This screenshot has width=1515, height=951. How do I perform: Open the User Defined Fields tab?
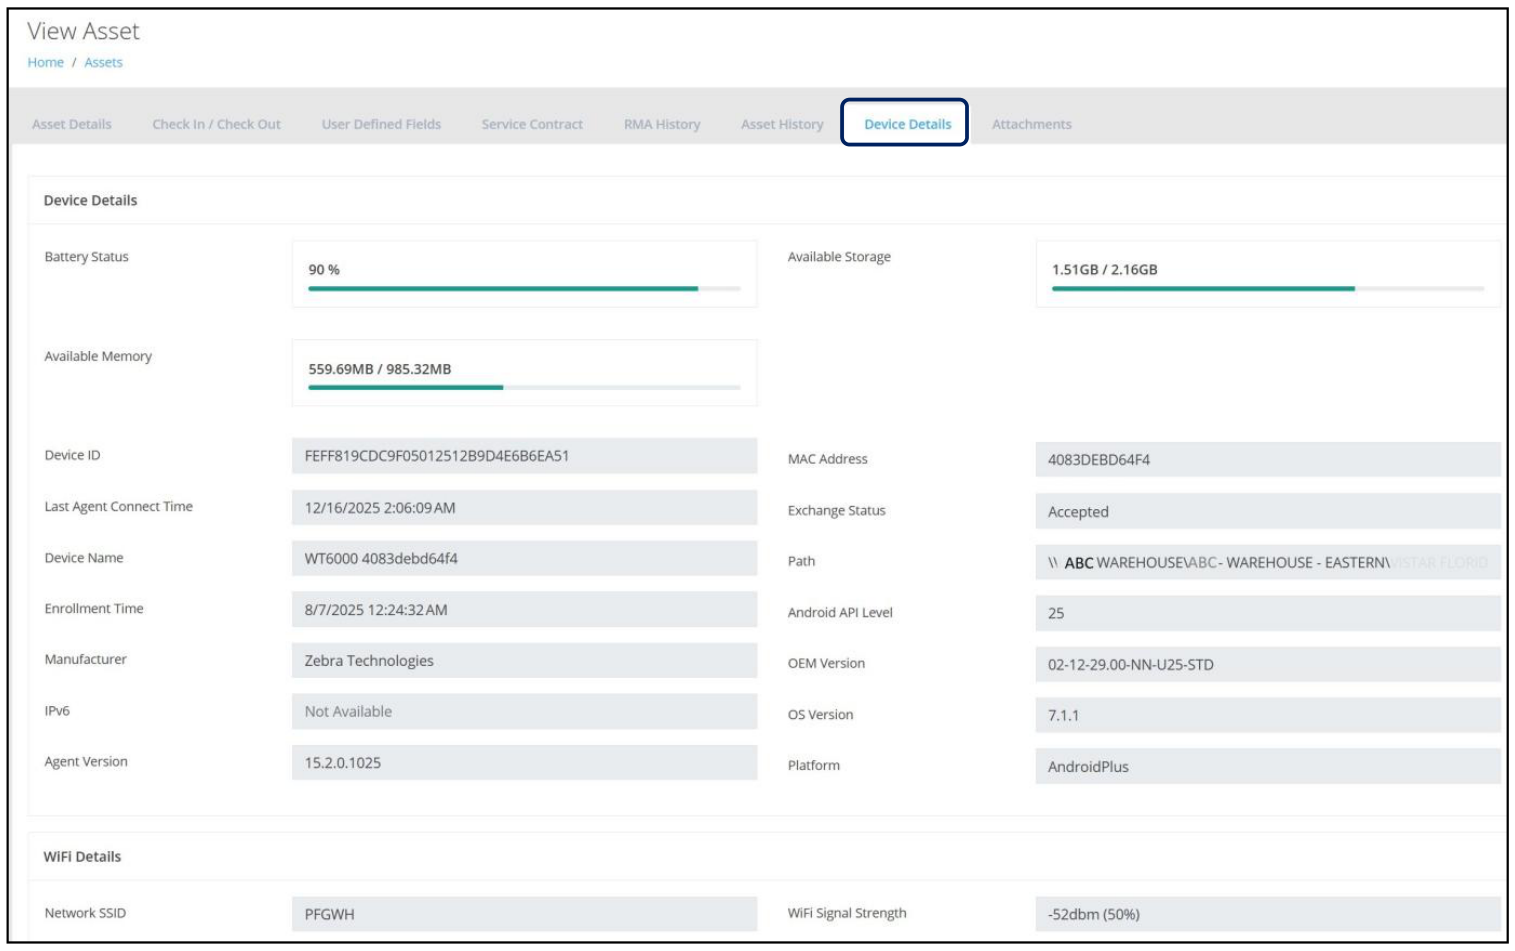pyautogui.click(x=381, y=124)
